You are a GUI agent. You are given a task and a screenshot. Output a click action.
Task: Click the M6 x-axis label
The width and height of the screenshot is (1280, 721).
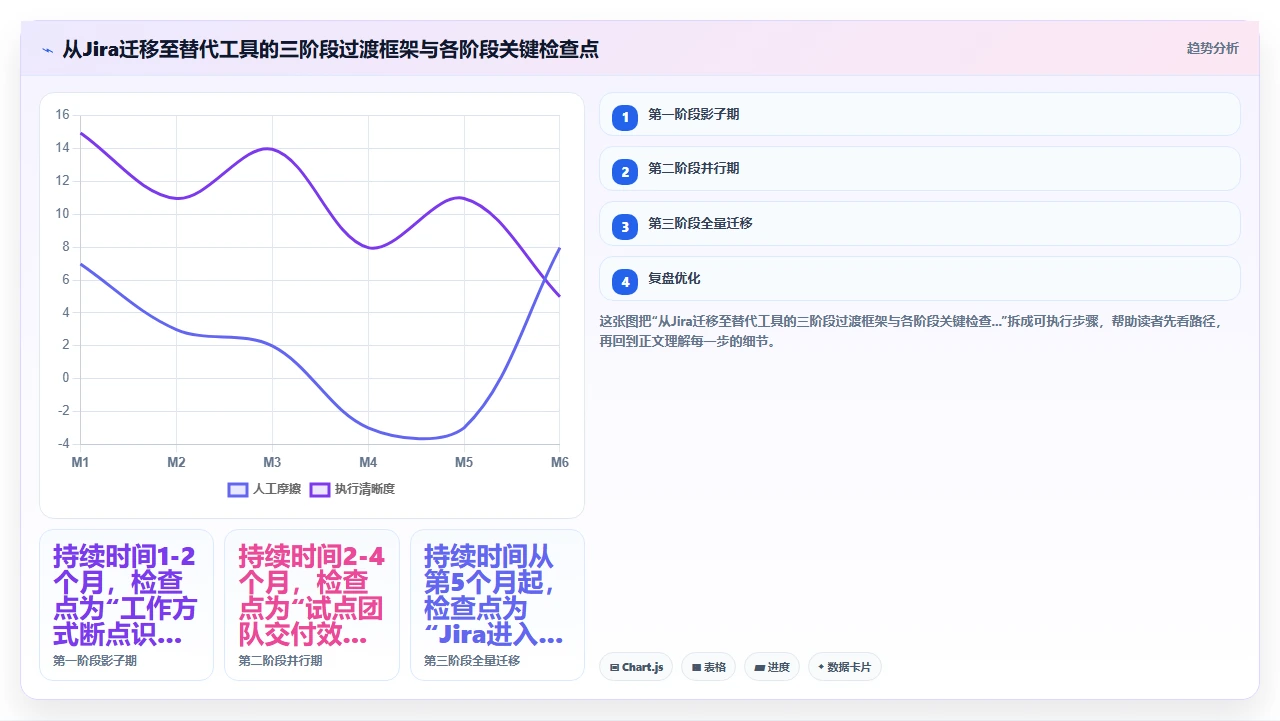point(560,462)
